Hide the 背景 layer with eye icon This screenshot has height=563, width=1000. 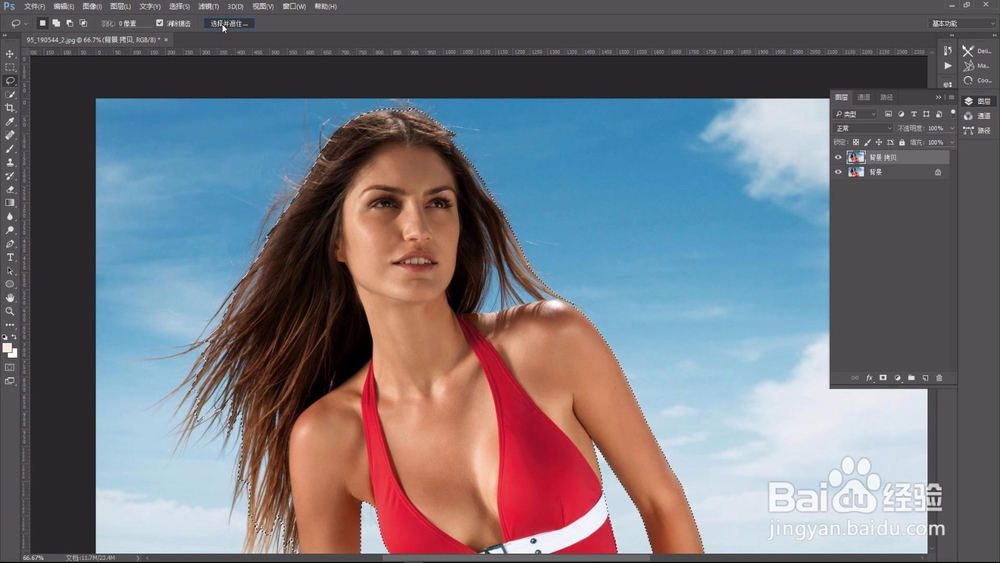838,172
